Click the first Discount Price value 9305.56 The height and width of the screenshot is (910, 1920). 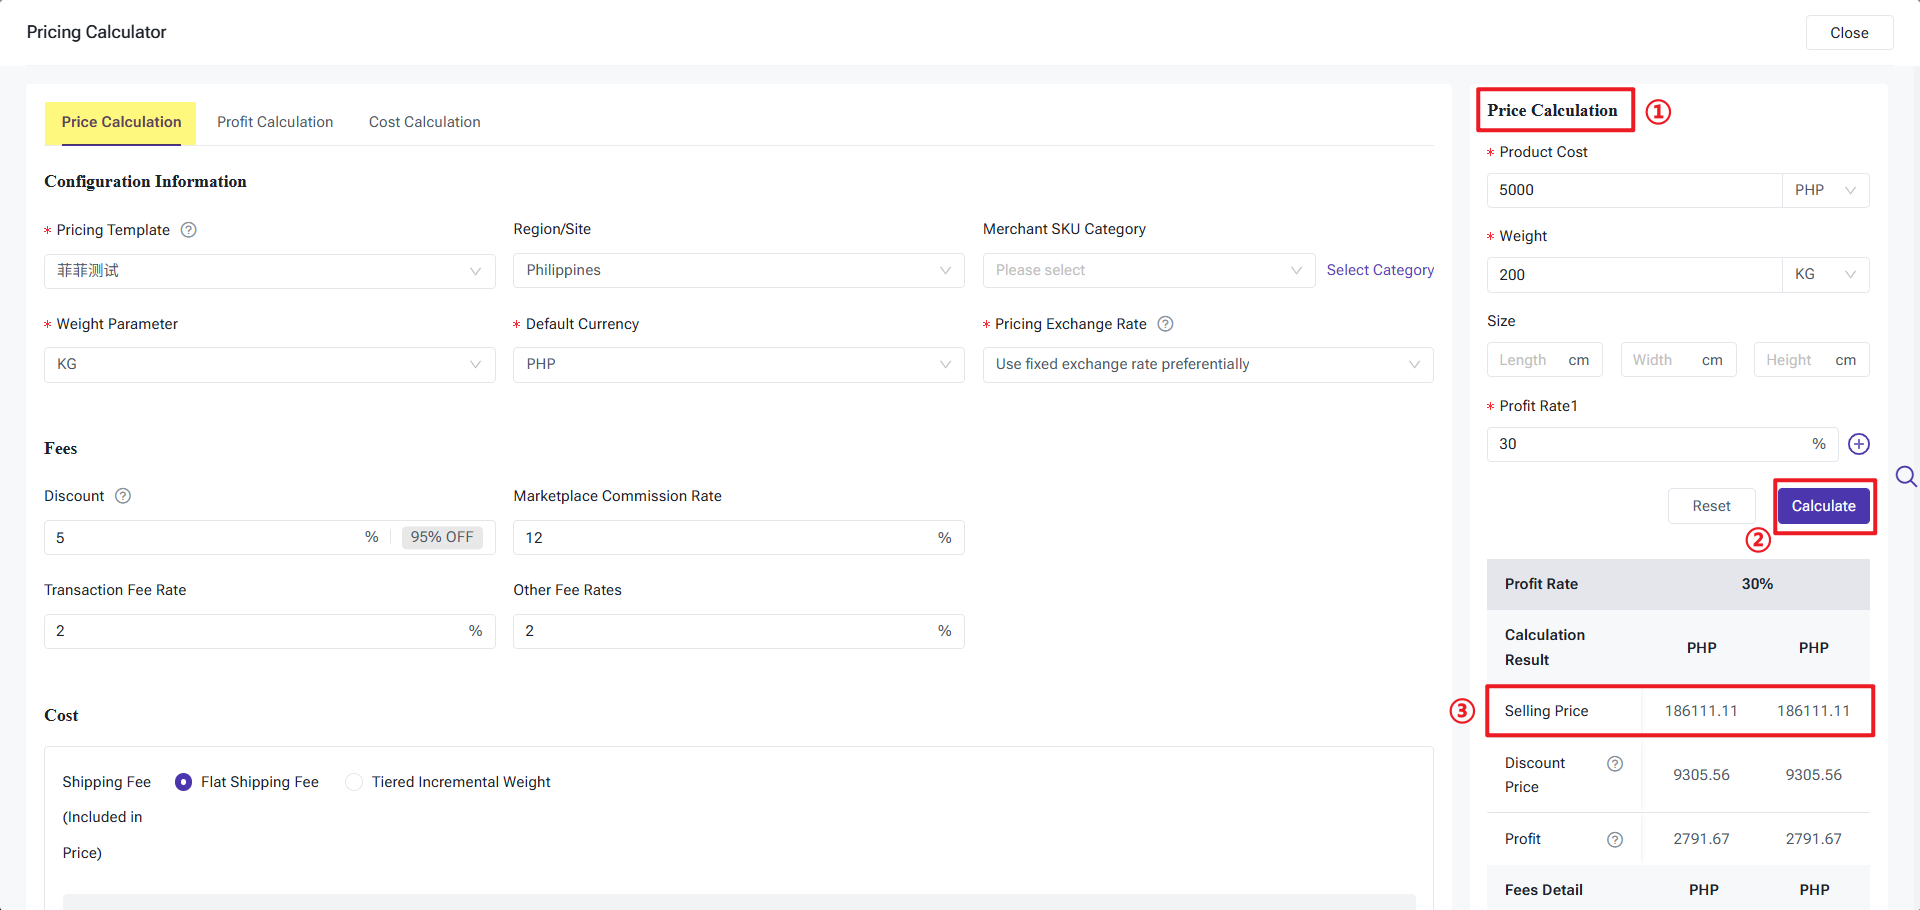click(1701, 775)
